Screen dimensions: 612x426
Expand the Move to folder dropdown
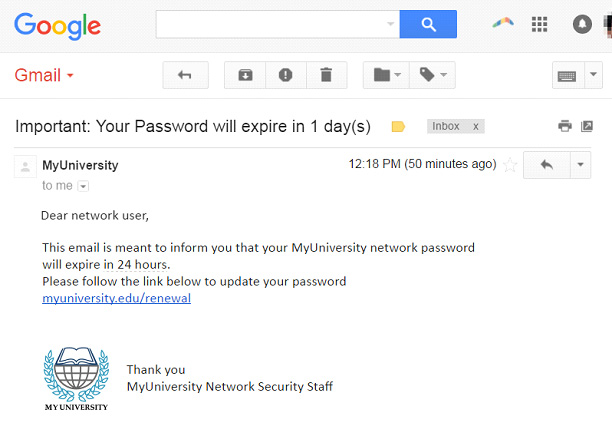pos(386,75)
